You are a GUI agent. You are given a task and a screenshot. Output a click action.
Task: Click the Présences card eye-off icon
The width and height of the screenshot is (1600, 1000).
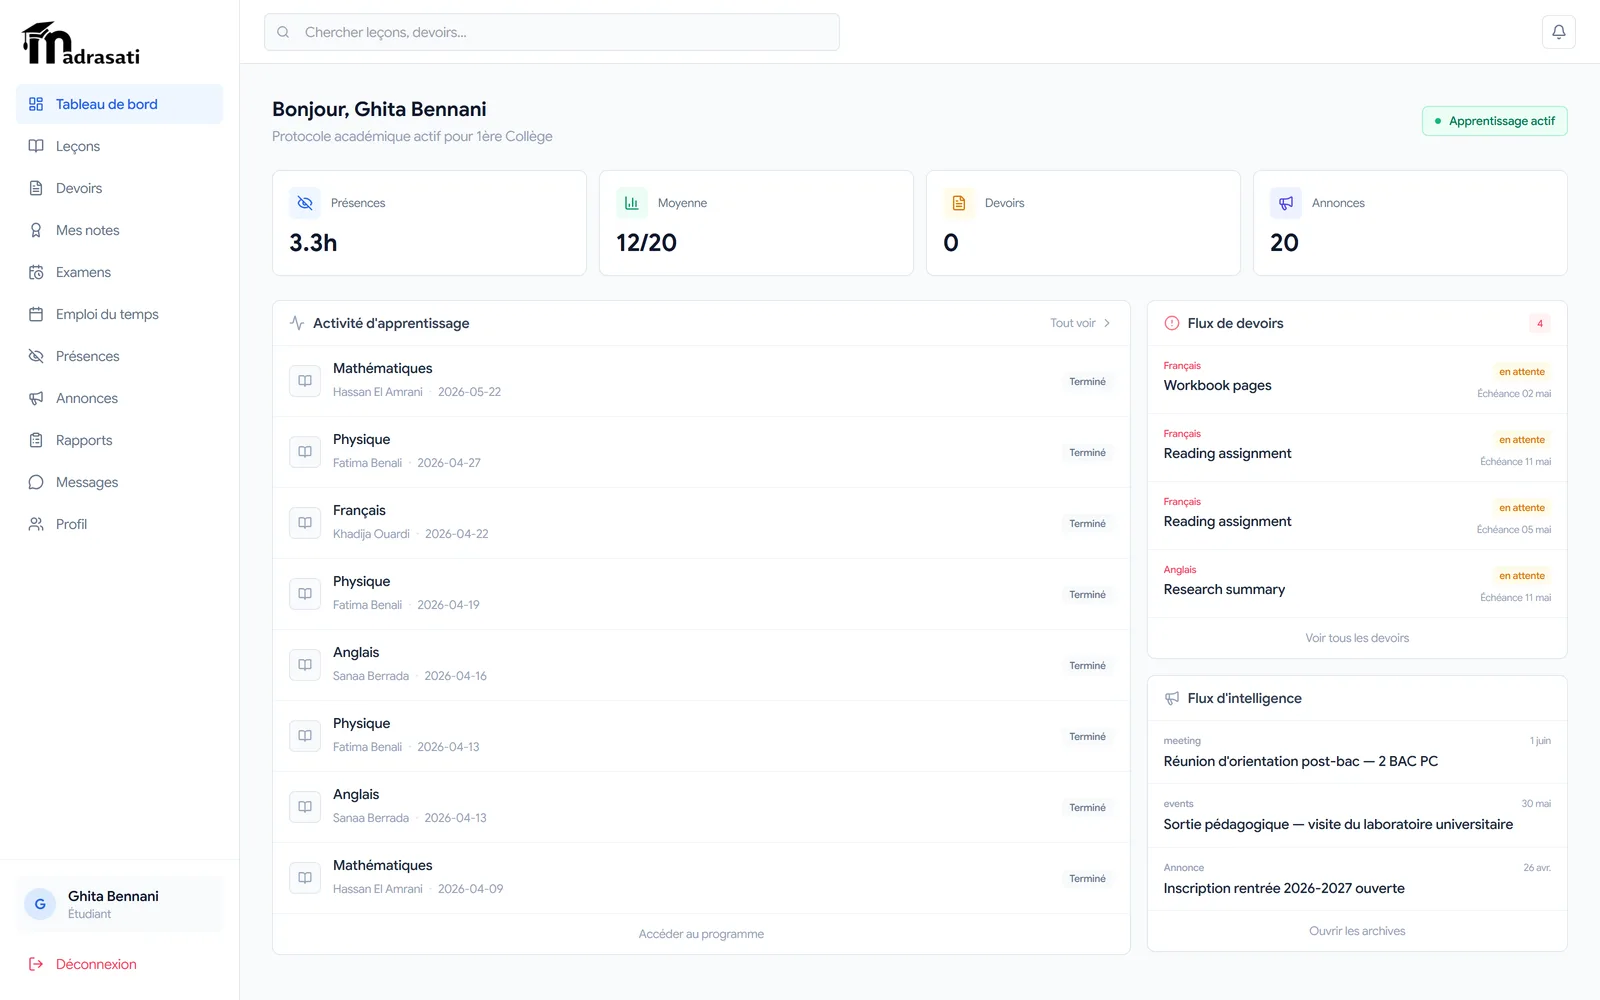[x=305, y=203]
